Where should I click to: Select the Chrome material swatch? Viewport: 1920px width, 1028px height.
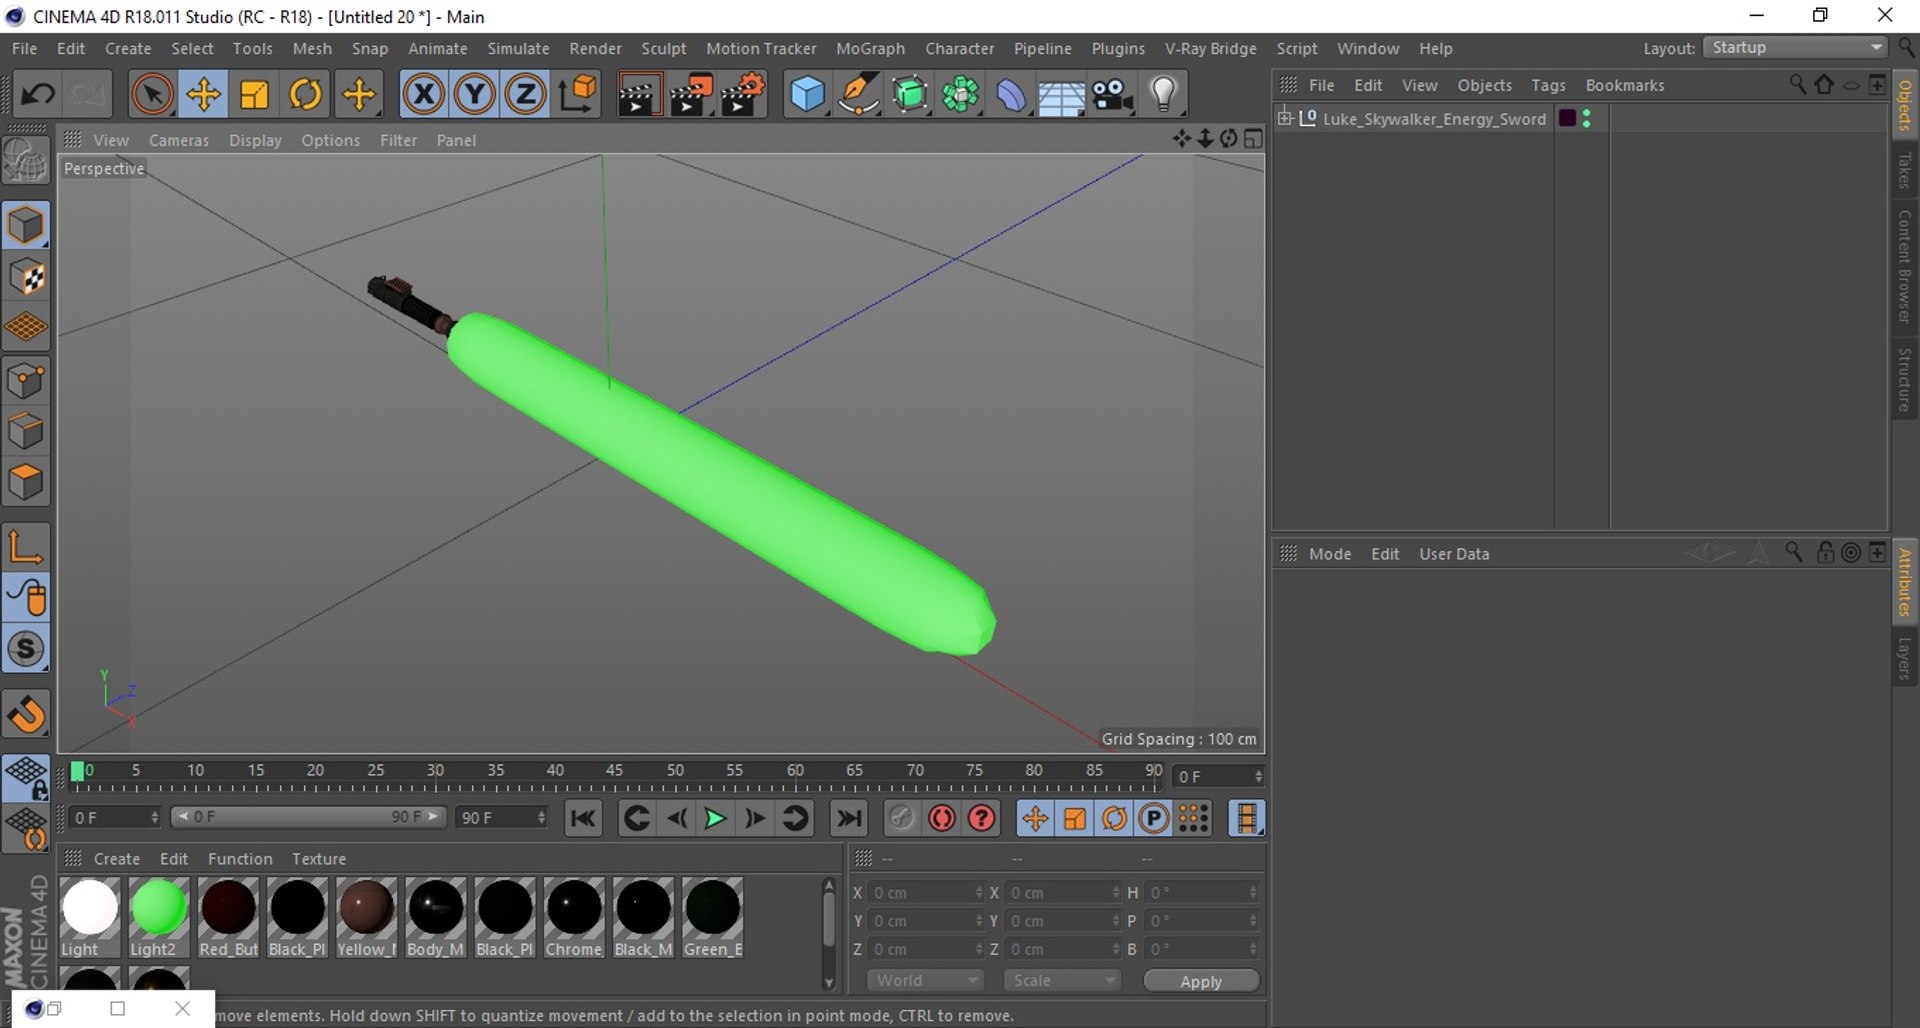click(574, 917)
